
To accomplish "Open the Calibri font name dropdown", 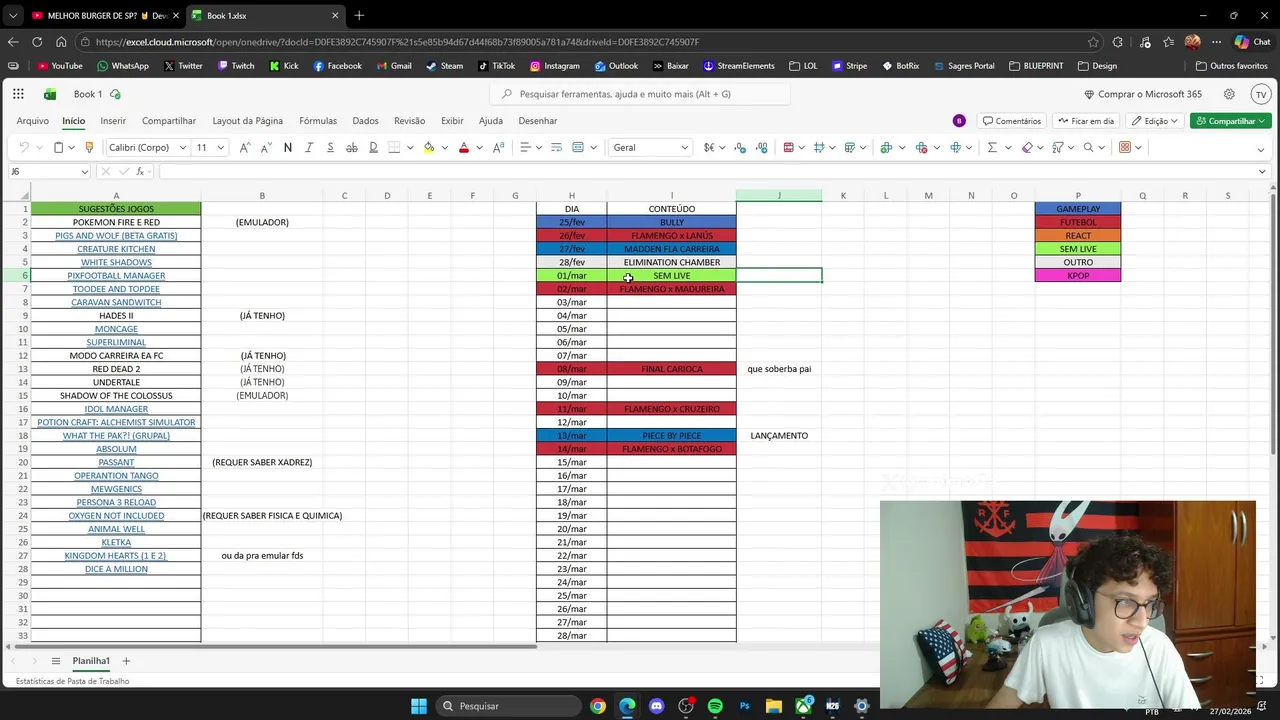I will (x=182, y=147).
